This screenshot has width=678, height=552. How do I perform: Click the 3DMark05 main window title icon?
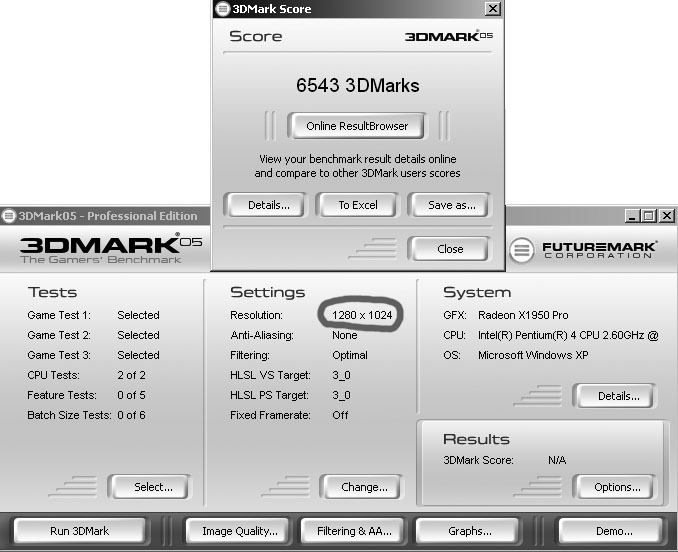click(x=8, y=216)
